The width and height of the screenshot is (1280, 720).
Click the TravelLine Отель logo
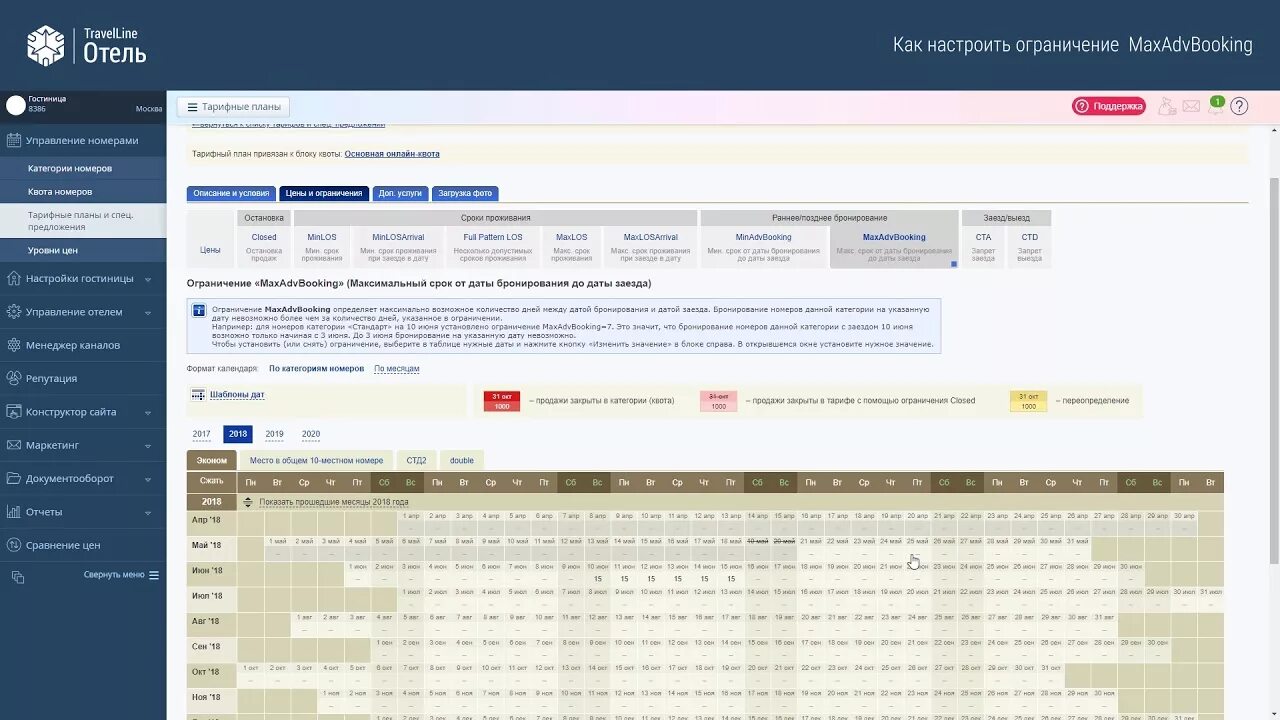coord(86,45)
